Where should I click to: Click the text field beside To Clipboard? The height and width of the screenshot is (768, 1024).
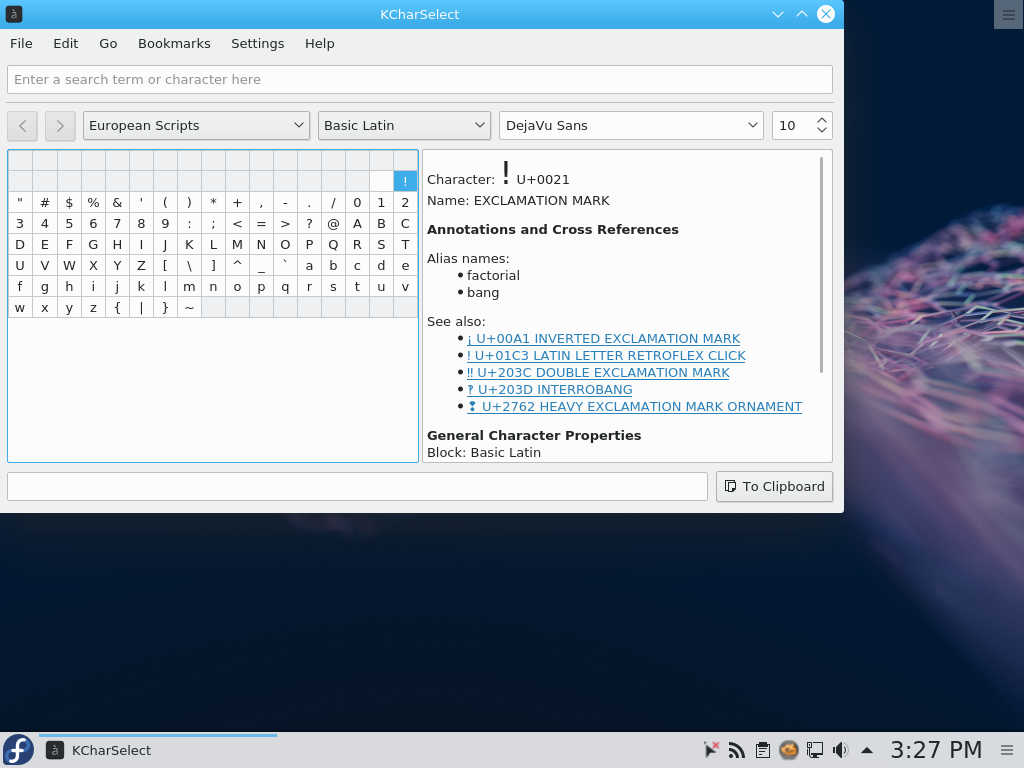[x=357, y=487]
